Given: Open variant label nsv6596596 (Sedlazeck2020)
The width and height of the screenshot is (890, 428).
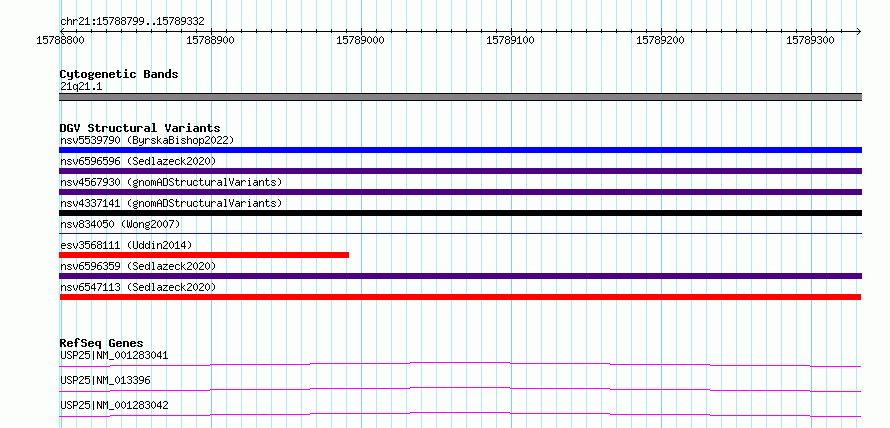Looking at the screenshot, I should [x=138, y=161].
